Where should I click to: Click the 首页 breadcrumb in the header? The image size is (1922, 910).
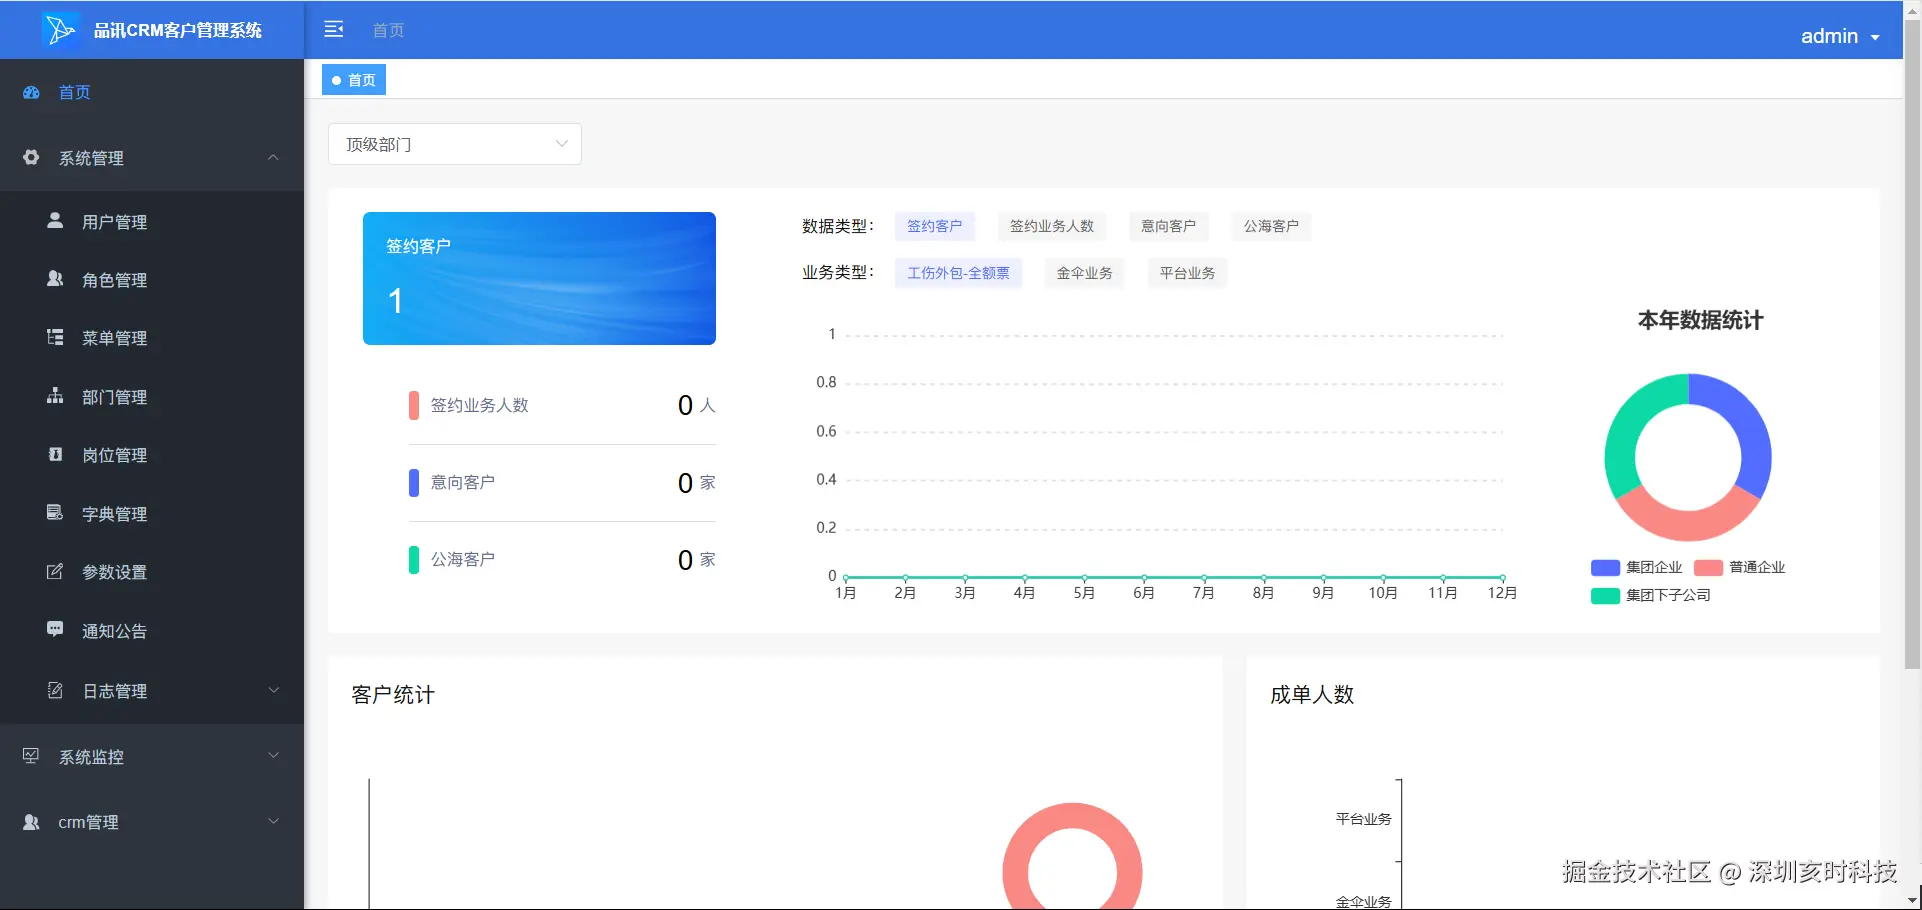pyautogui.click(x=388, y=30)
